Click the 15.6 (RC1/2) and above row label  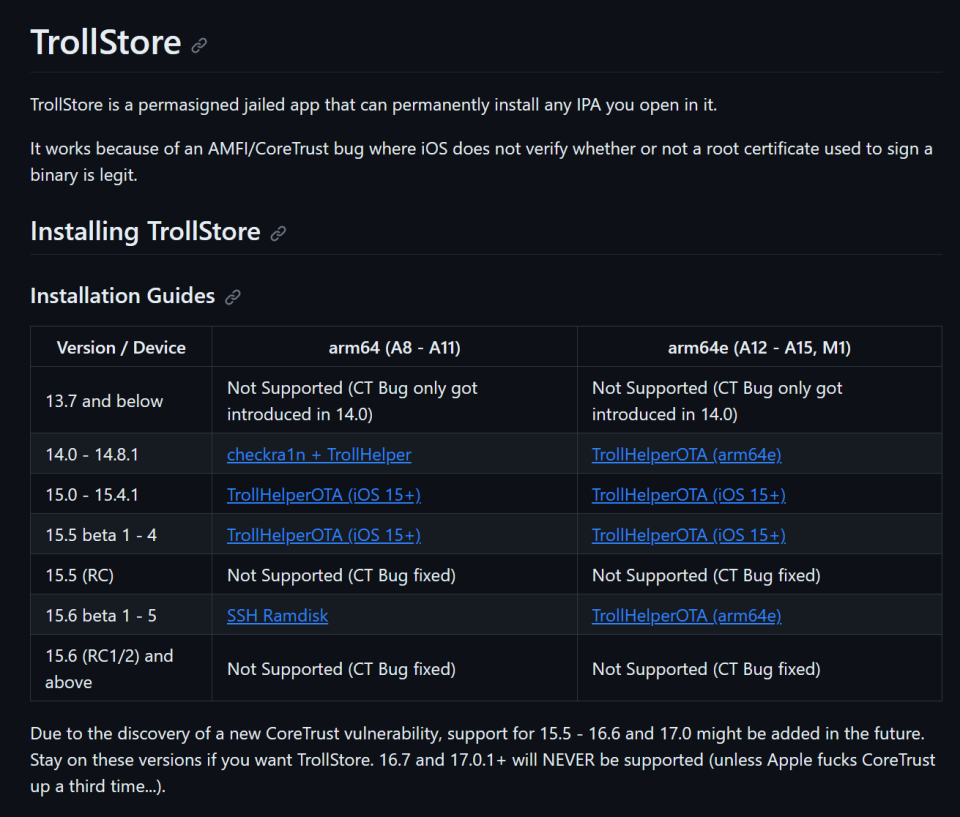[109, 669]
